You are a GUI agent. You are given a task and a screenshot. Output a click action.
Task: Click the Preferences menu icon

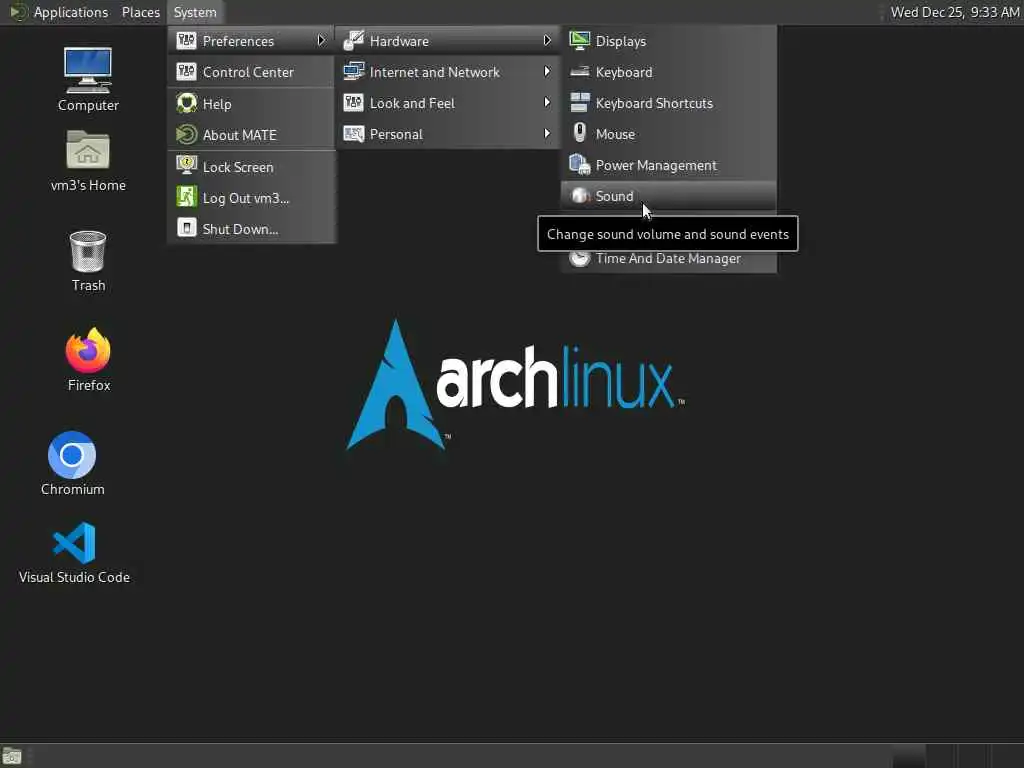pos(186,40)
